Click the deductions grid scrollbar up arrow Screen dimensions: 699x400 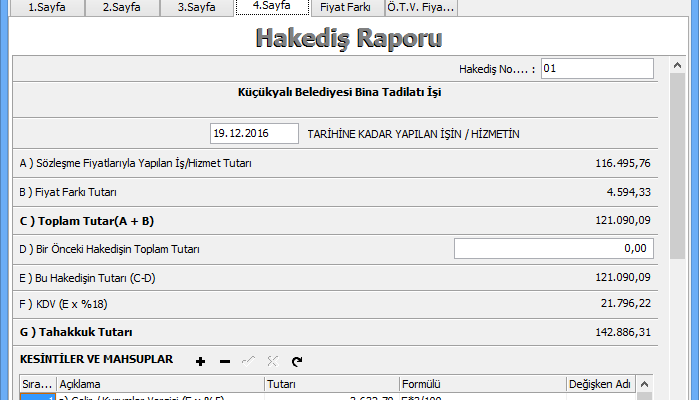pyautogui.click(x=645, y=384)
